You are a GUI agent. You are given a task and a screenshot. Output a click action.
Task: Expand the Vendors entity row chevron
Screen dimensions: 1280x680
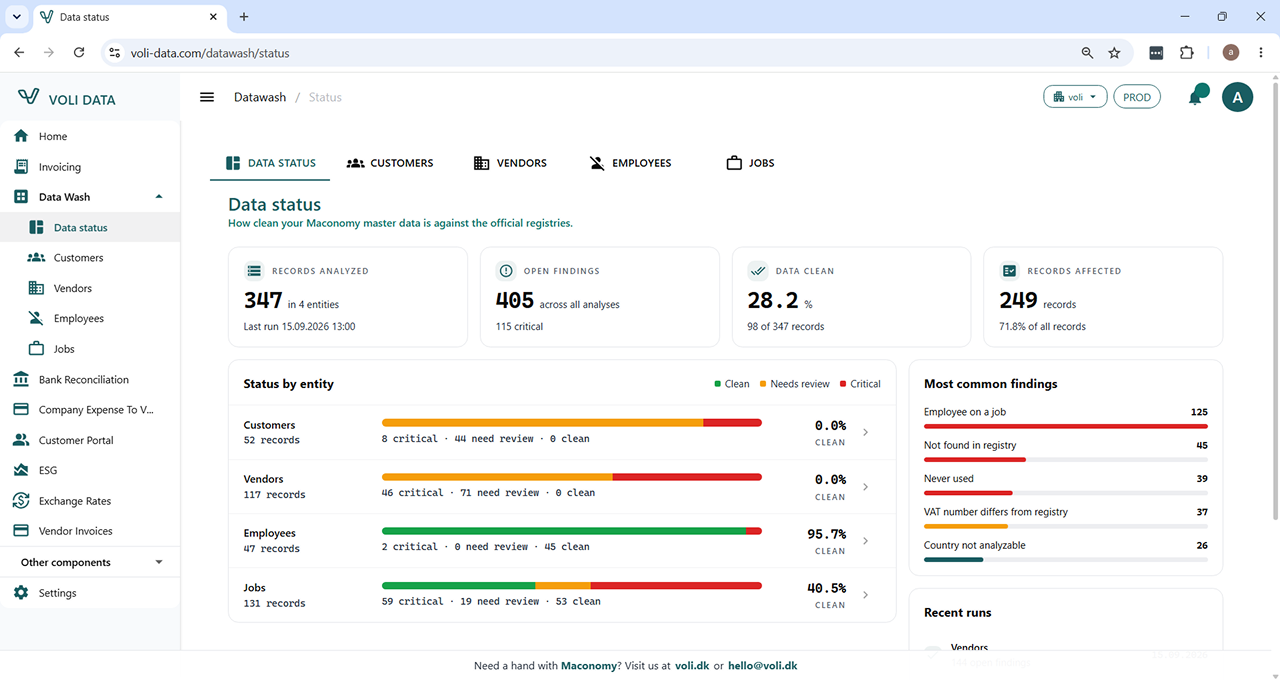[x=866, y=487]
